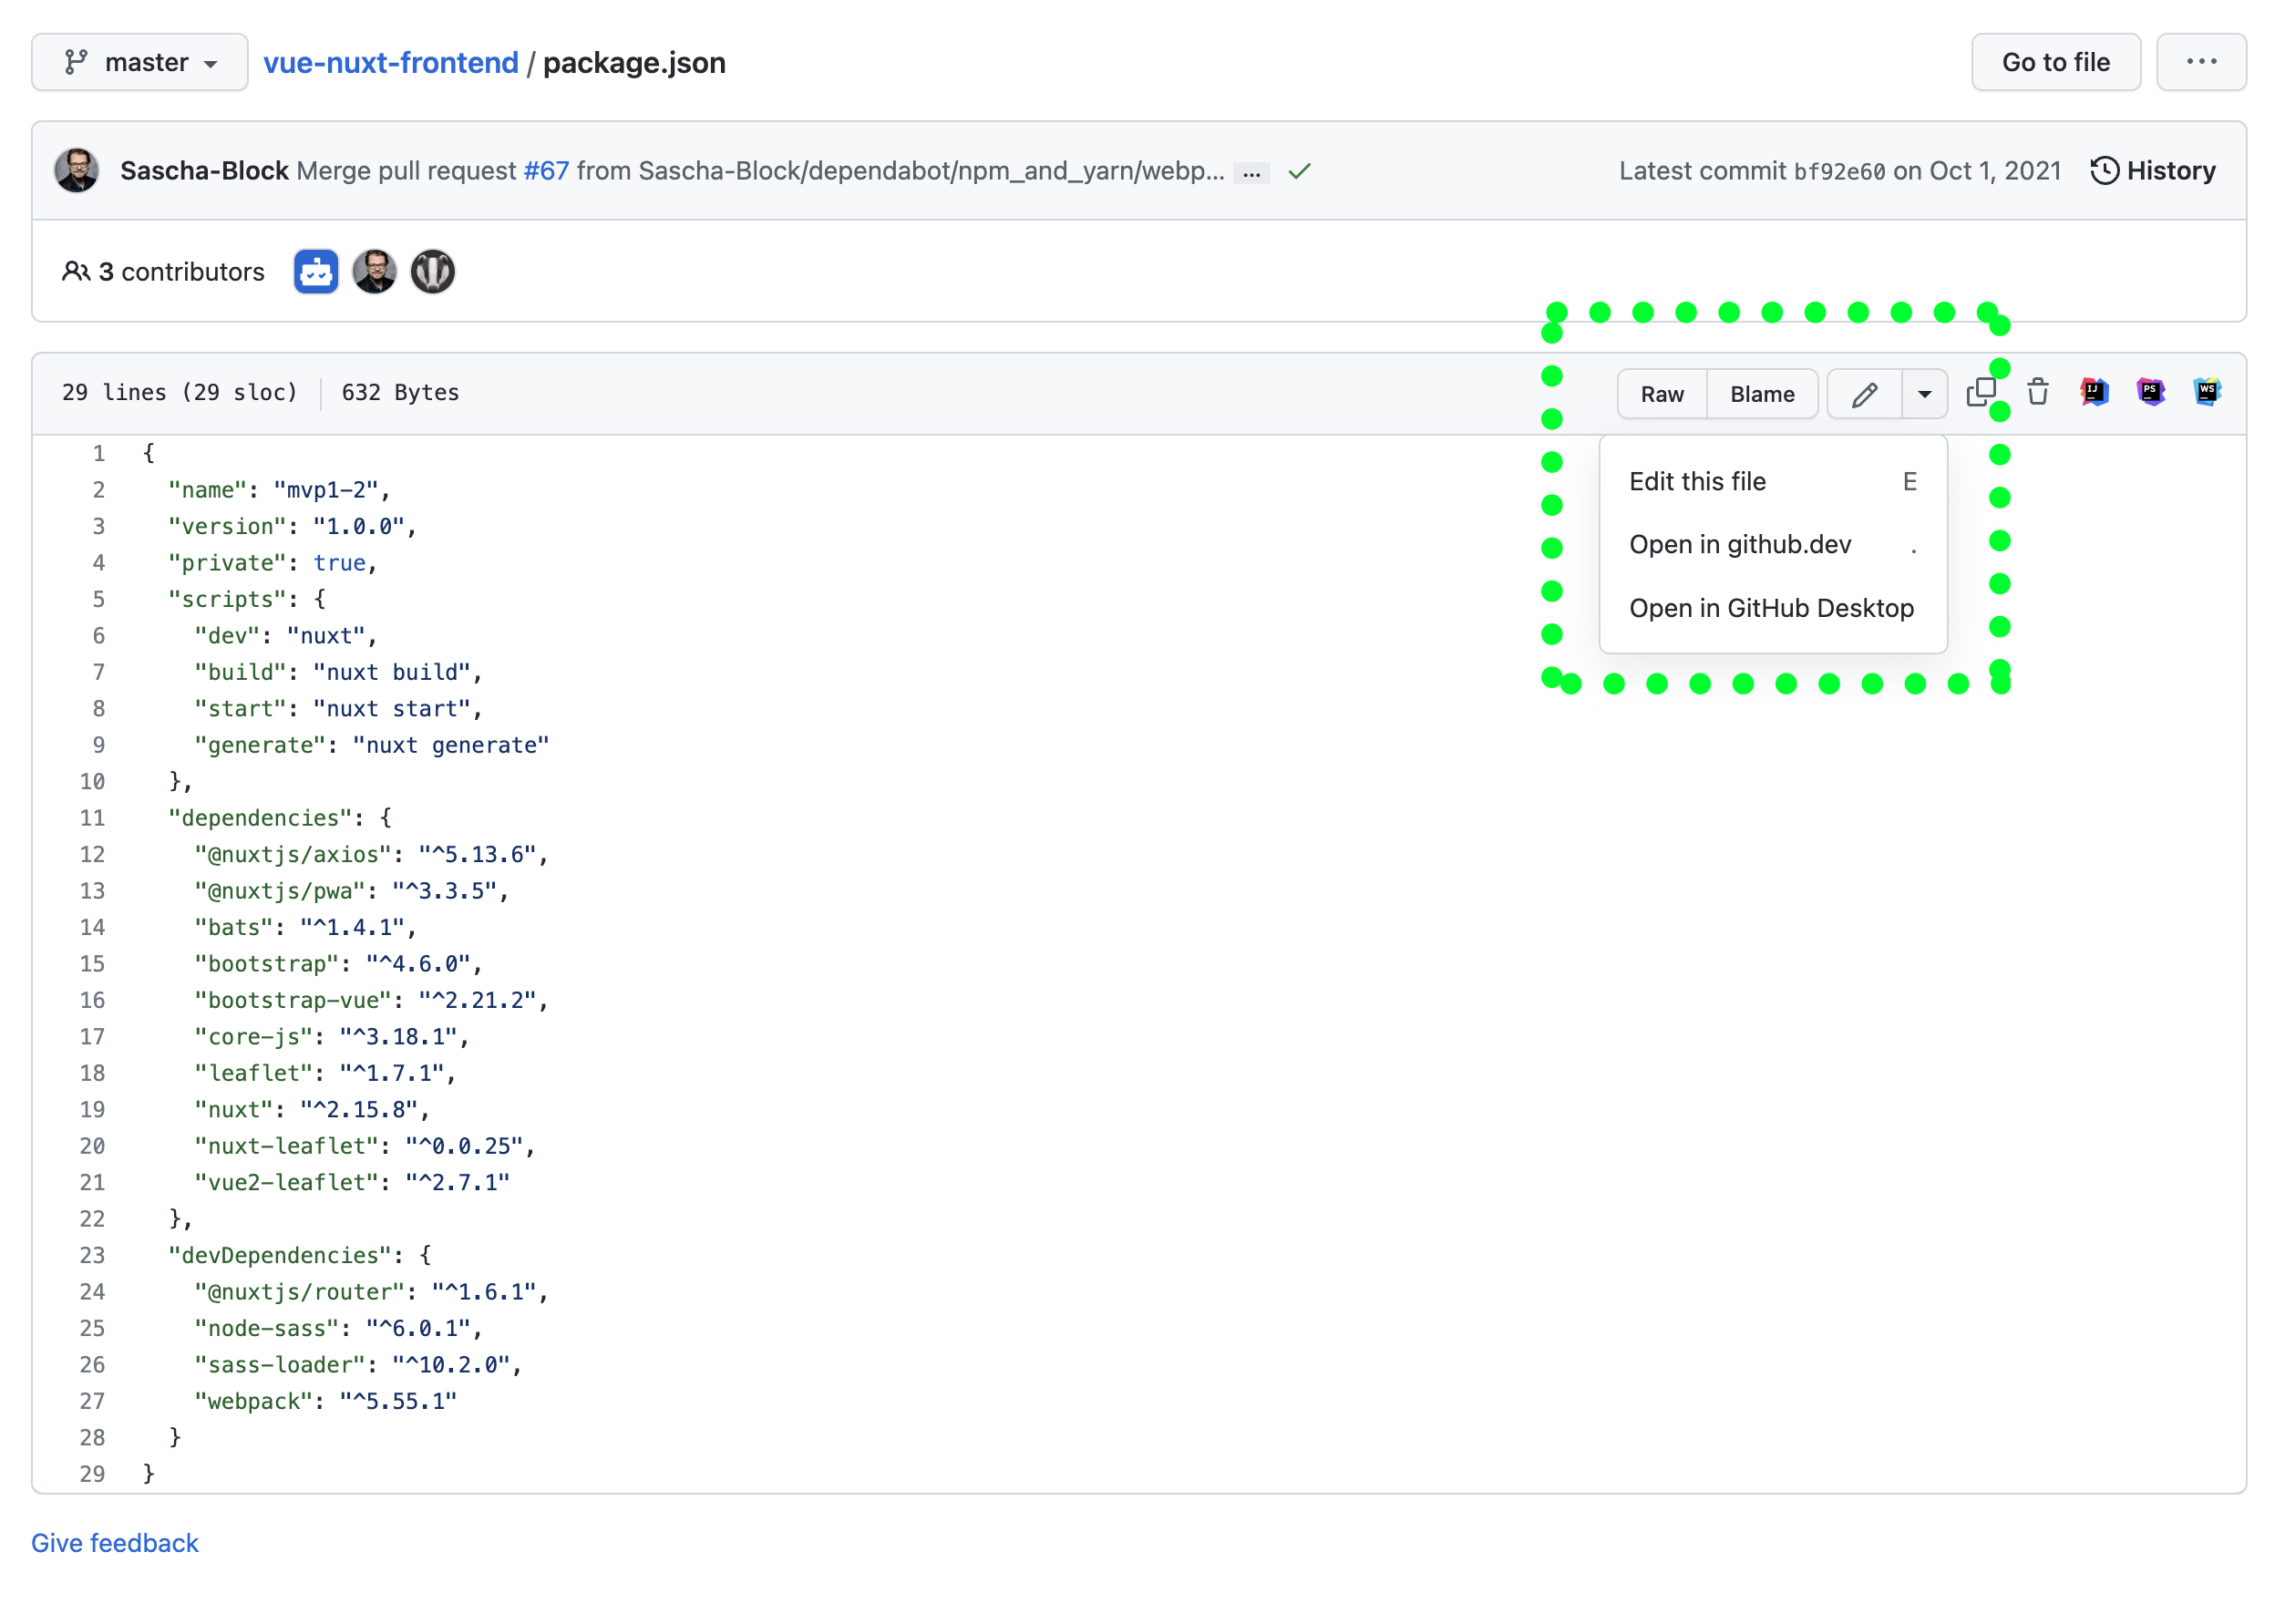Click the Go to file button
2275x1624 pixels.
coord(2055,61)
